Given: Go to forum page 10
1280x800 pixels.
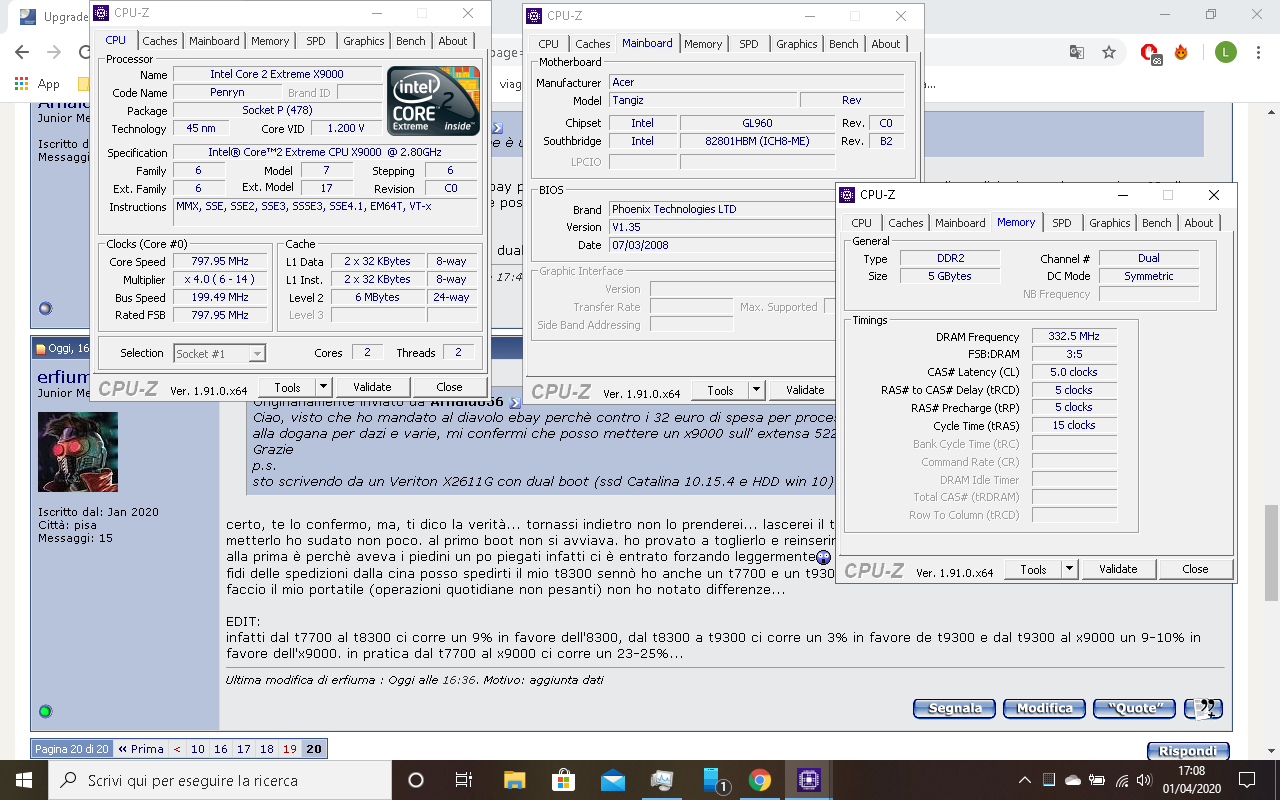Looking at the screenshot, I should coord(198,749).
